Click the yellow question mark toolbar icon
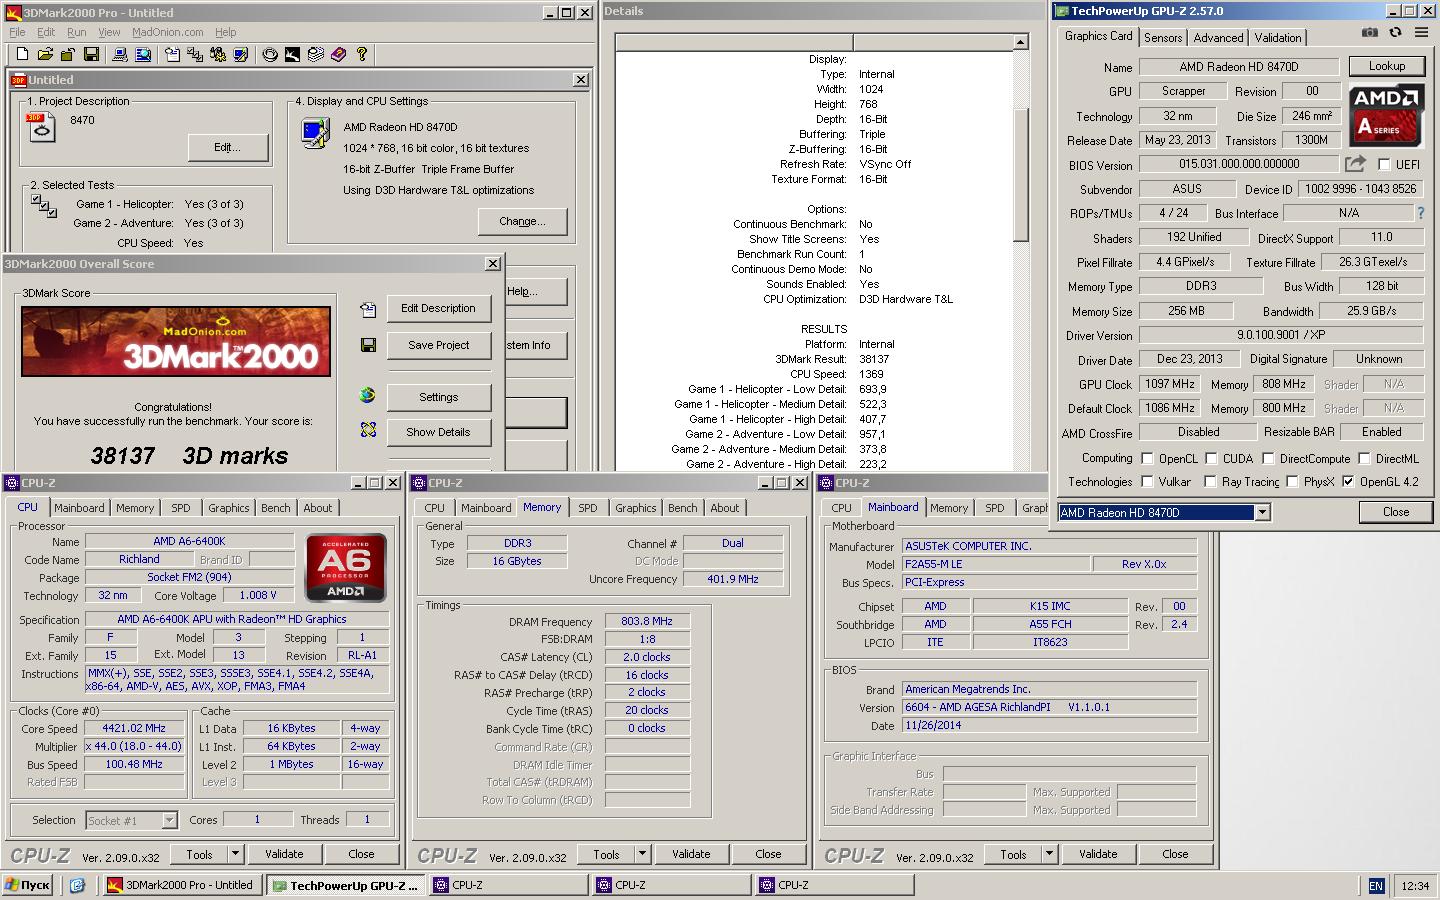 click(x=362, y=55)
